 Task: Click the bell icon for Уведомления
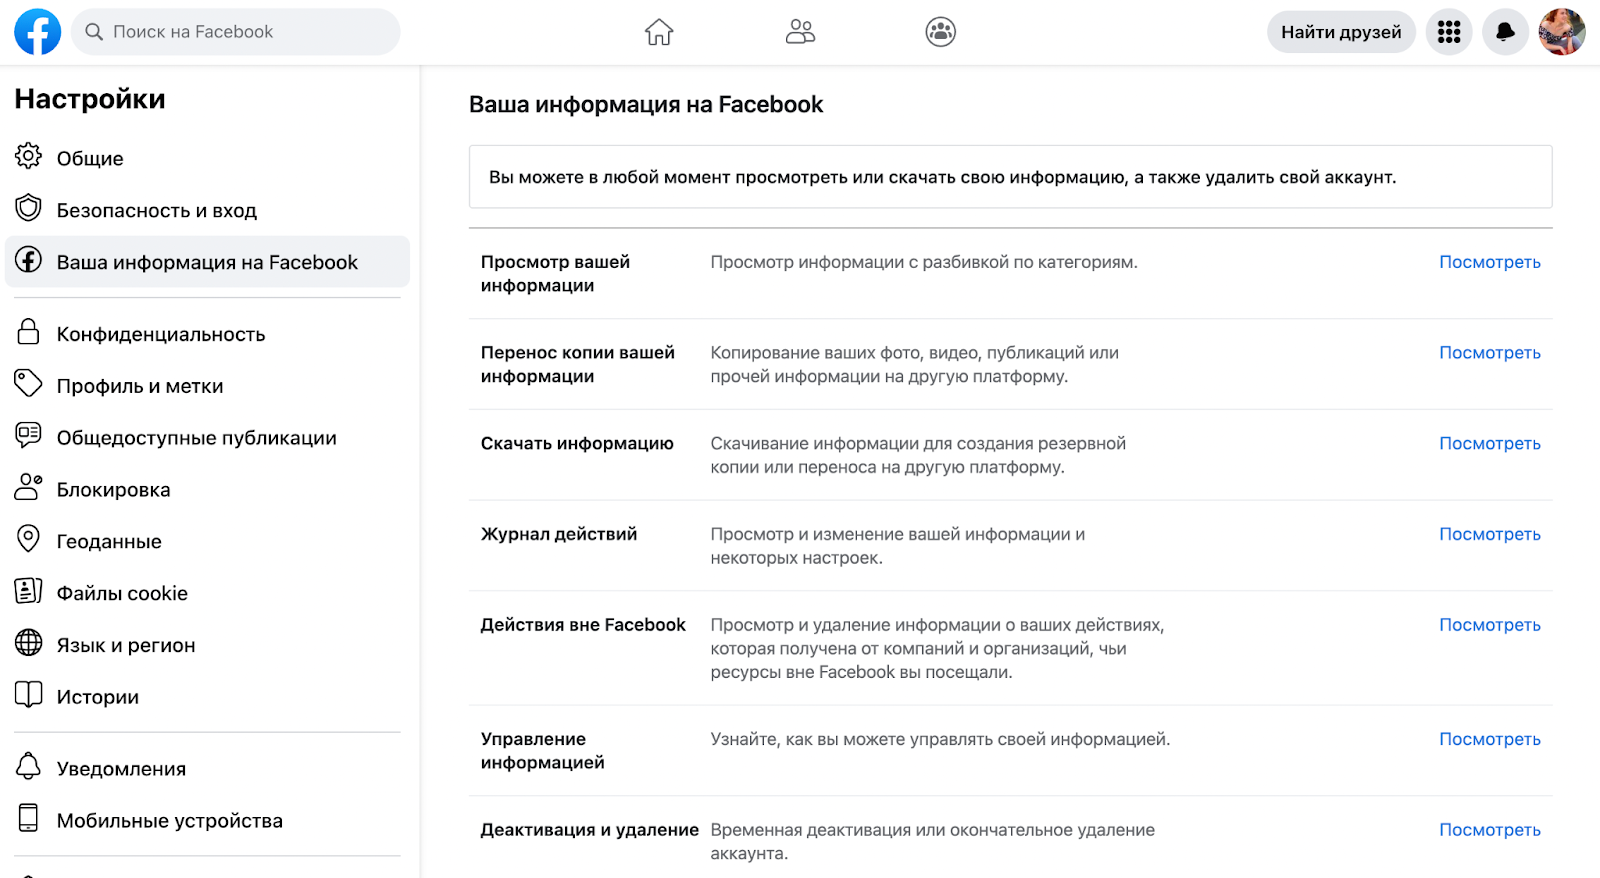[x=28, y=766]
